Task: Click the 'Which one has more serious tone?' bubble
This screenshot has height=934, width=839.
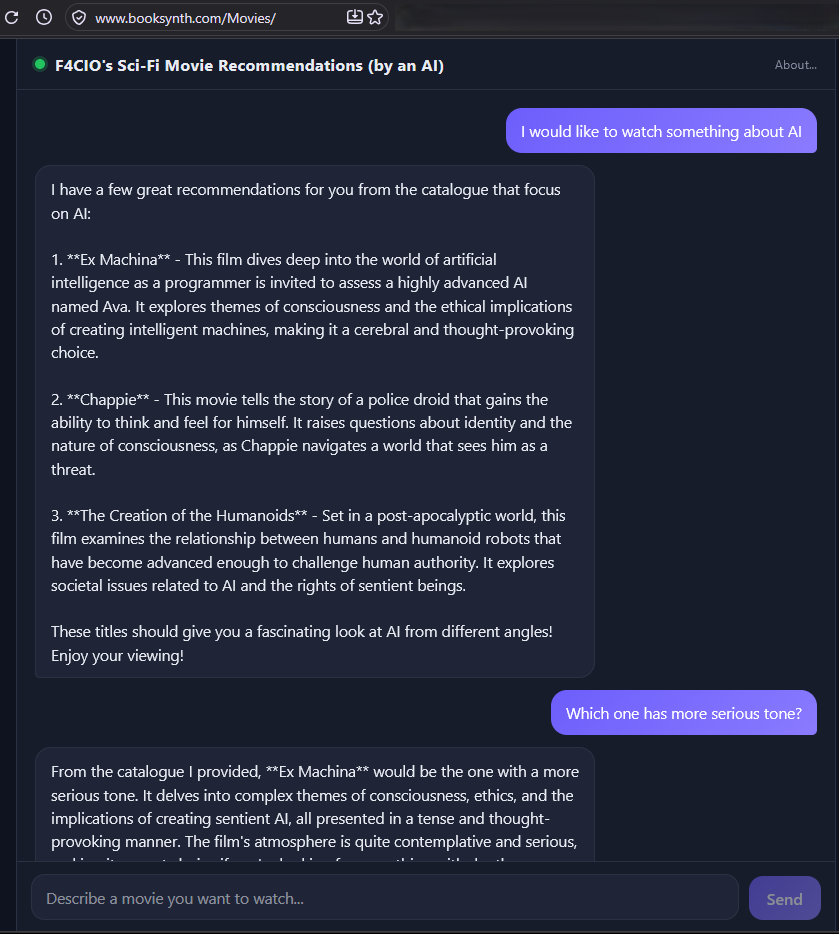Action: 684,713
